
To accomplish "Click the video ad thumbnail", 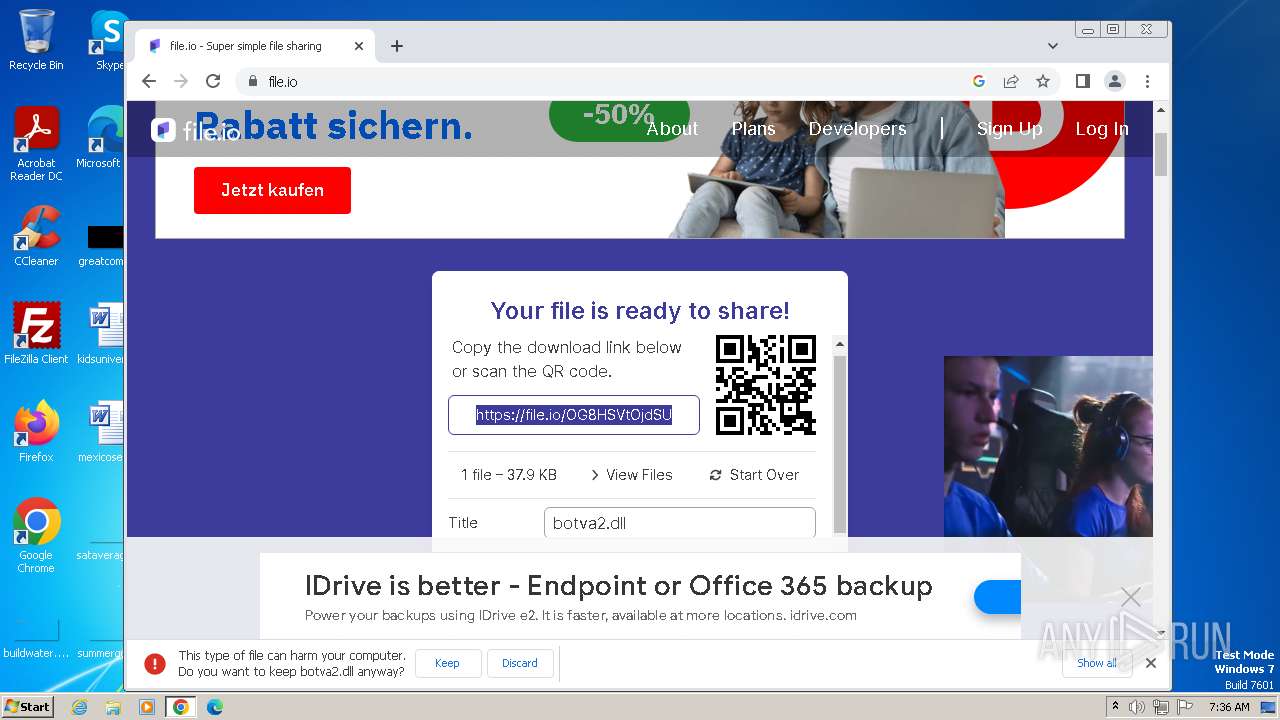I will (x=1048, y=446).
